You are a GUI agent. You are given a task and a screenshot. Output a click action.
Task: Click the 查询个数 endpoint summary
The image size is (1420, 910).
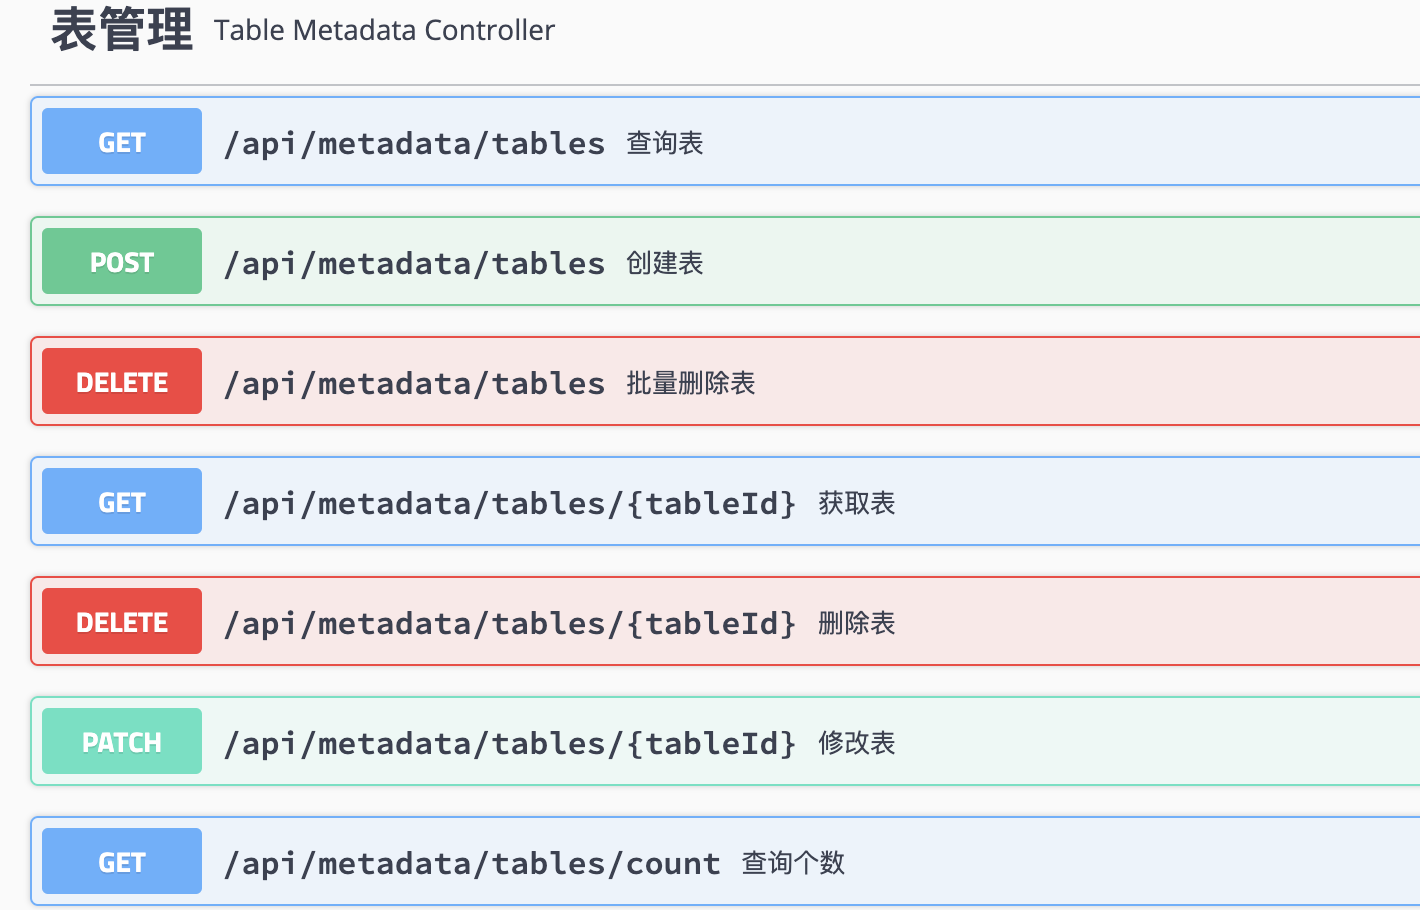792,862
